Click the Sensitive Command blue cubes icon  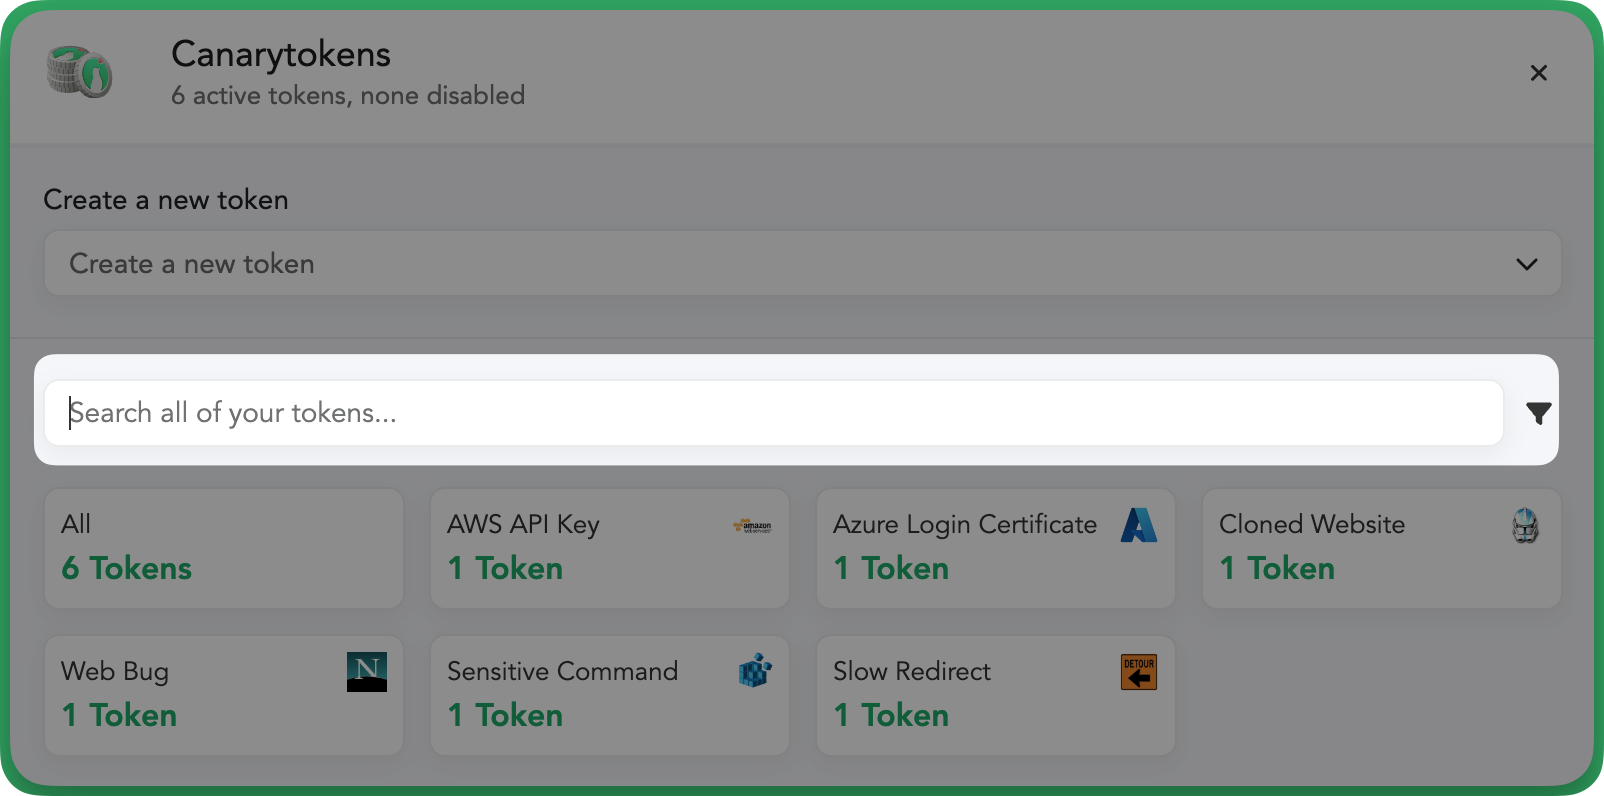pos(755,671)
